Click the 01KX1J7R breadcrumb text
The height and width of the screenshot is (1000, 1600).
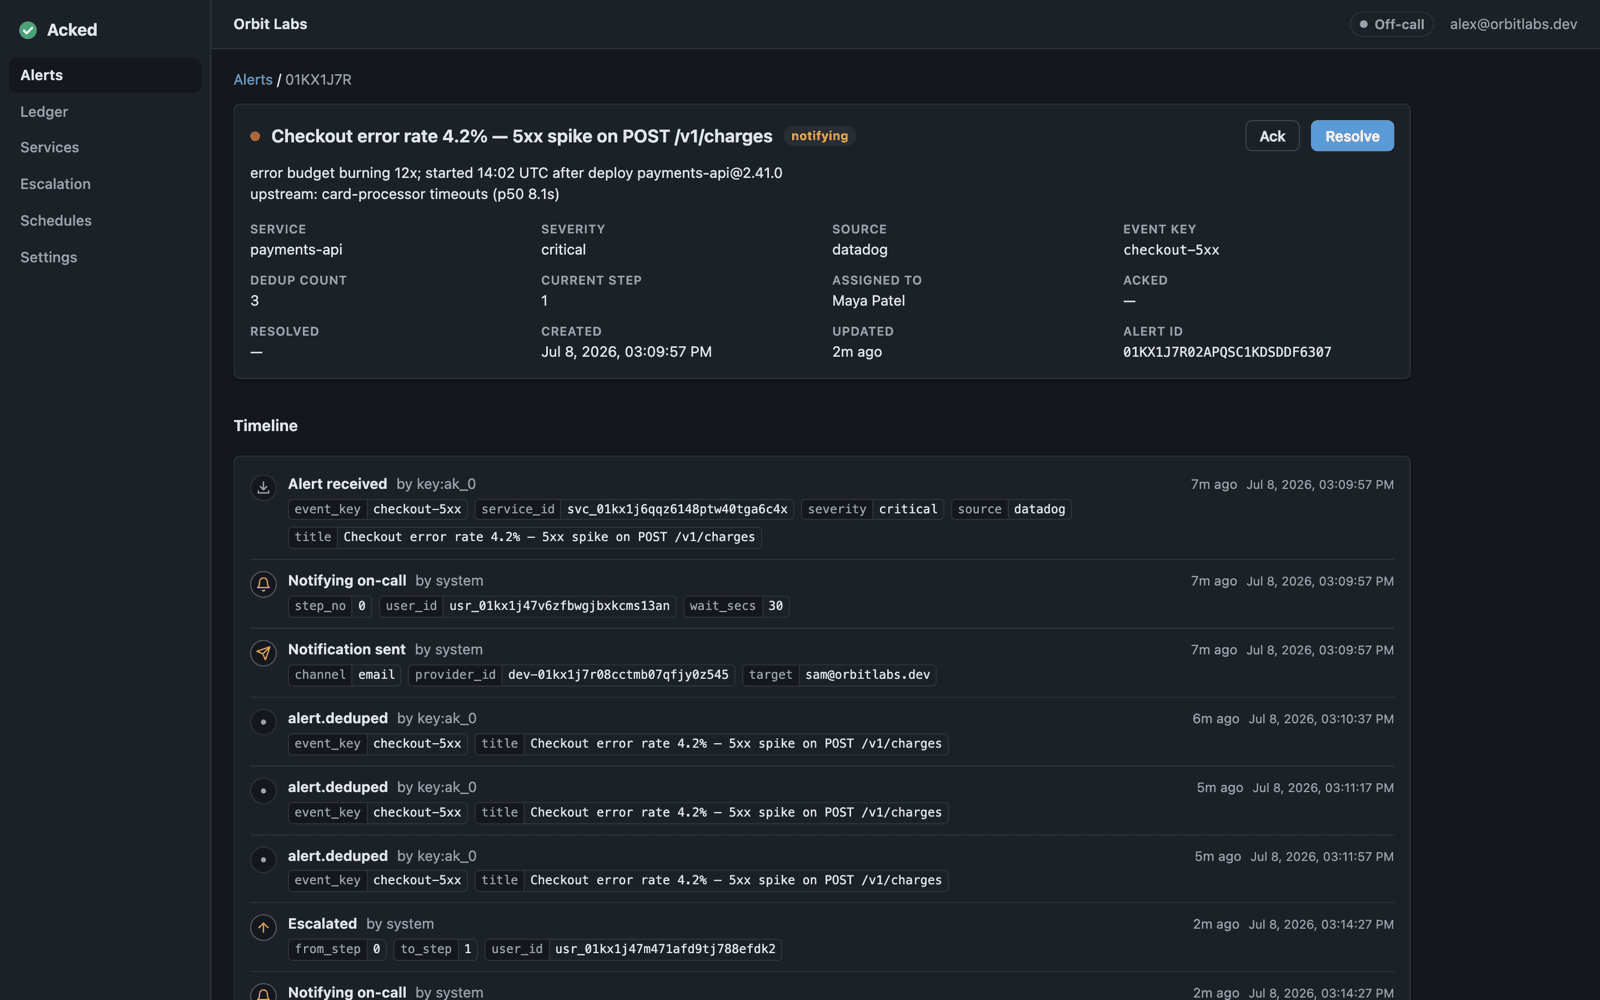[318, 80]
